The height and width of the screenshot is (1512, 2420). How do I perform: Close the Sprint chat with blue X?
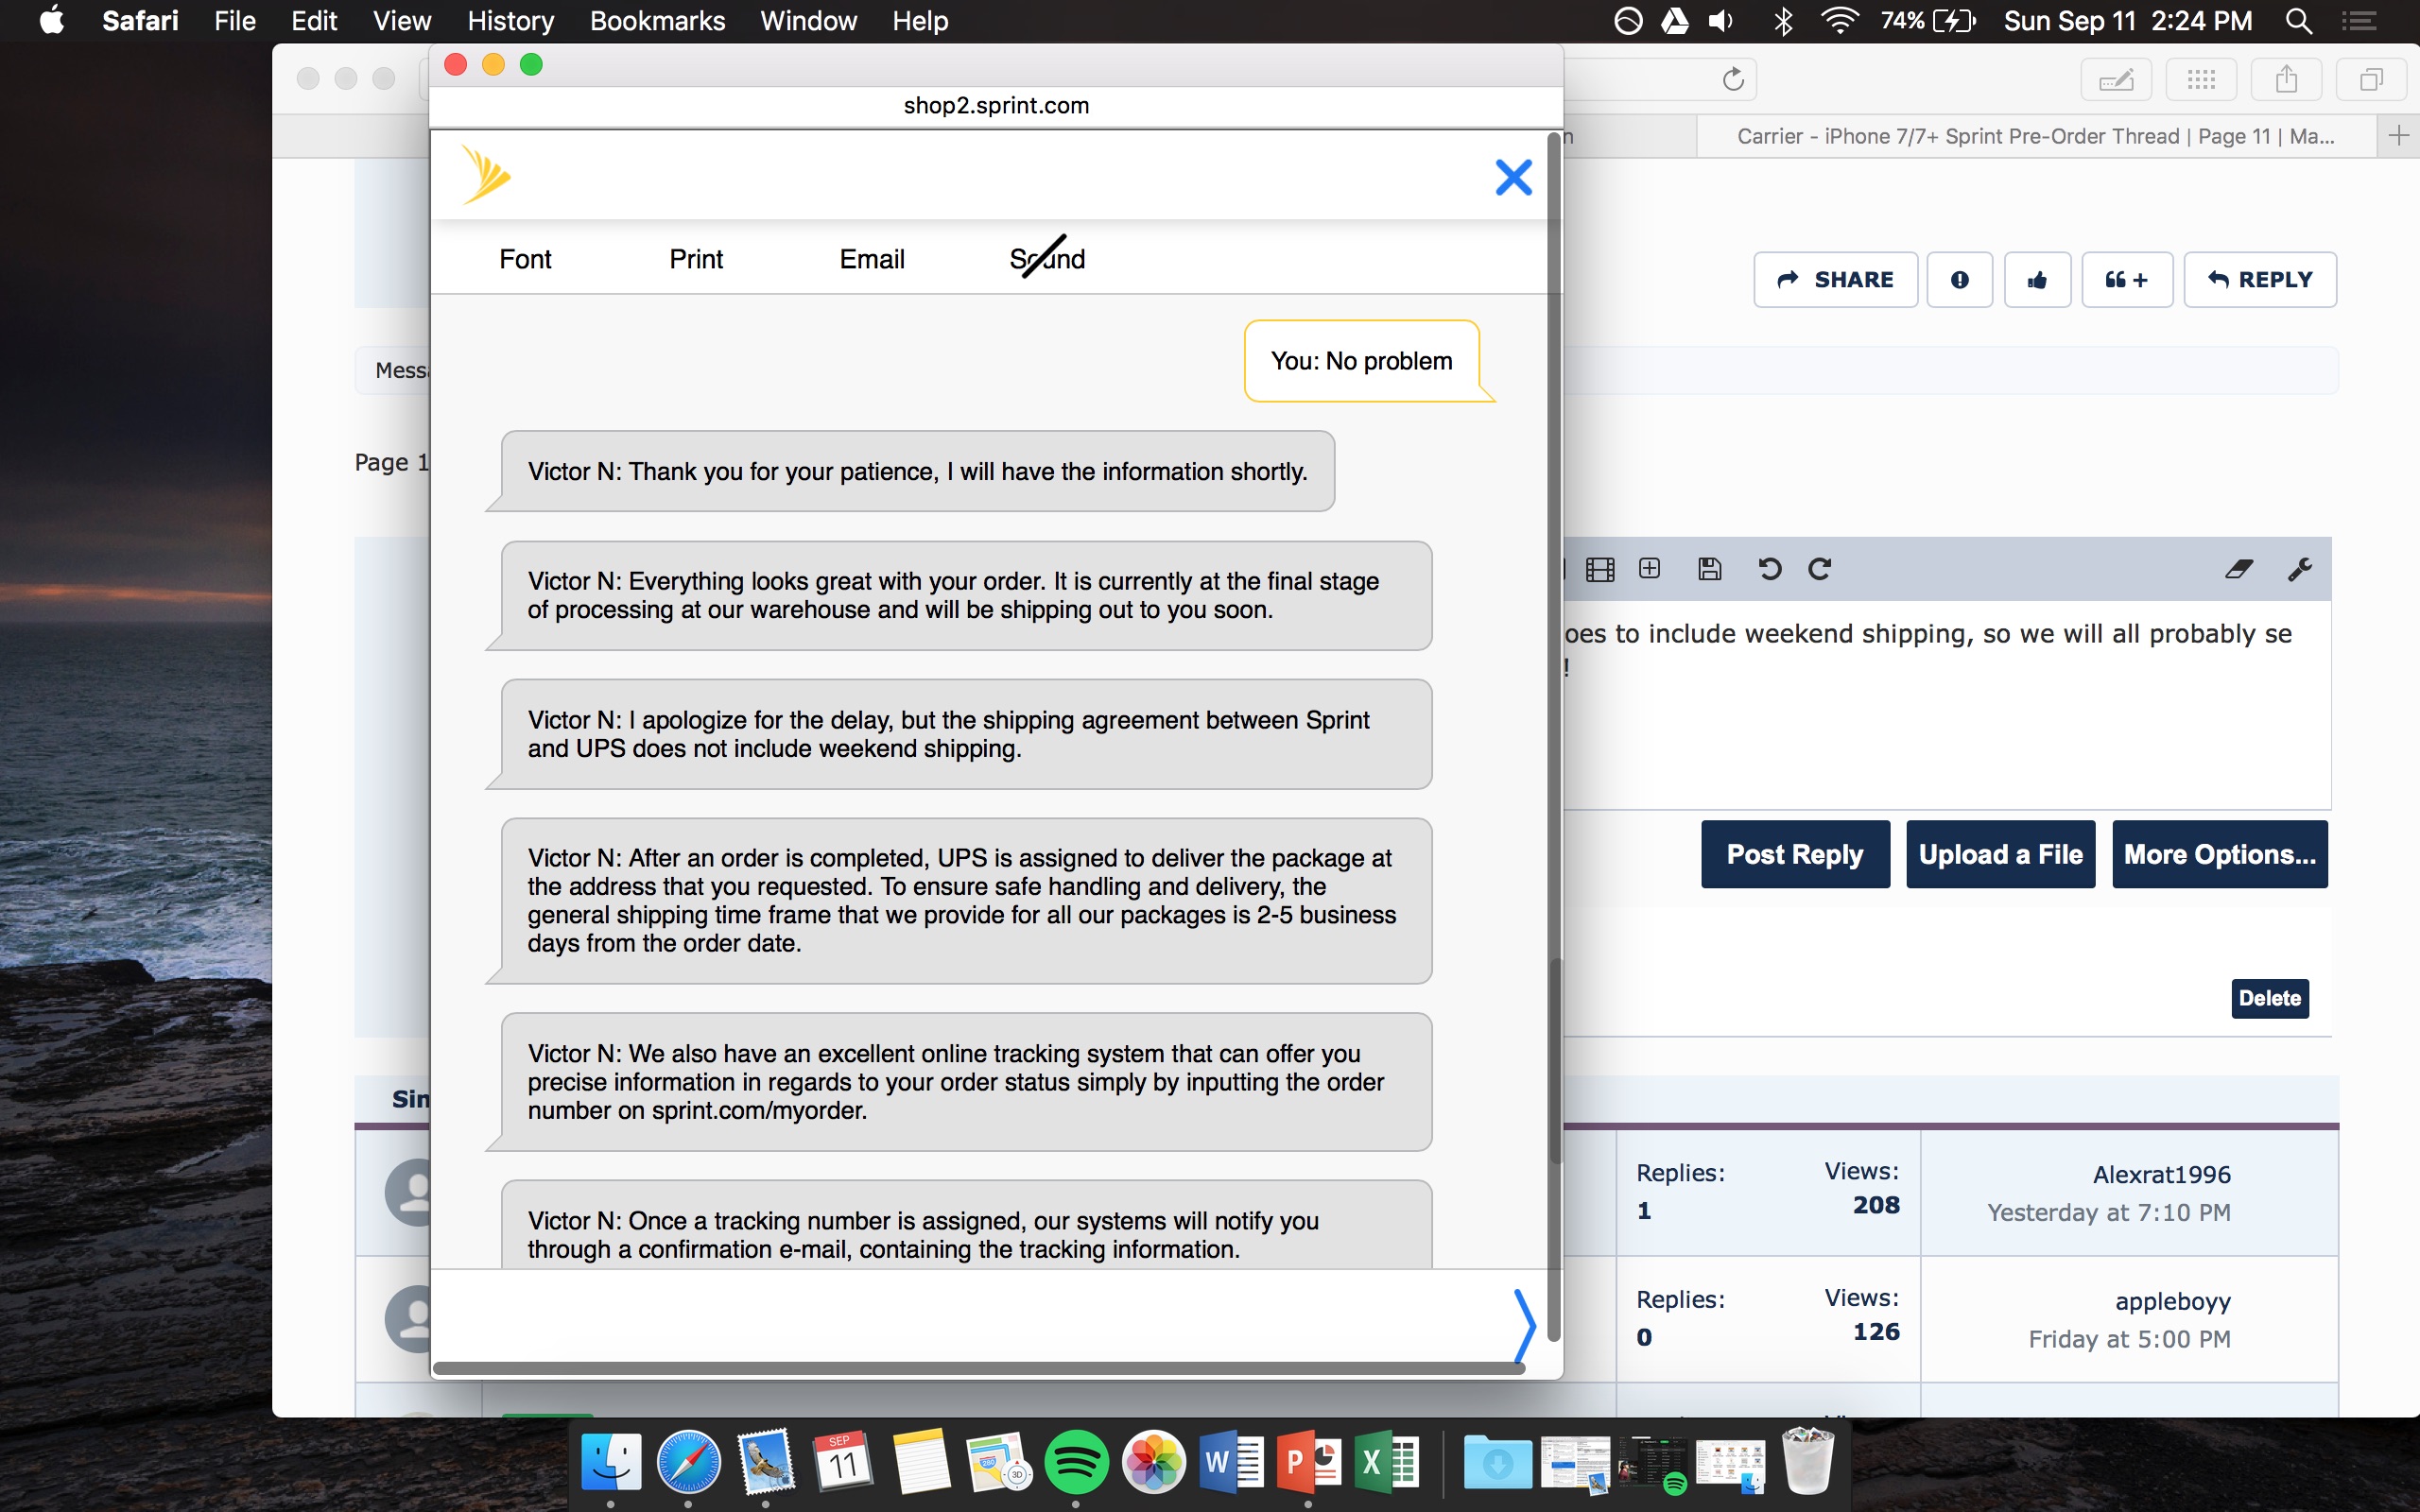click(1512, 178)
